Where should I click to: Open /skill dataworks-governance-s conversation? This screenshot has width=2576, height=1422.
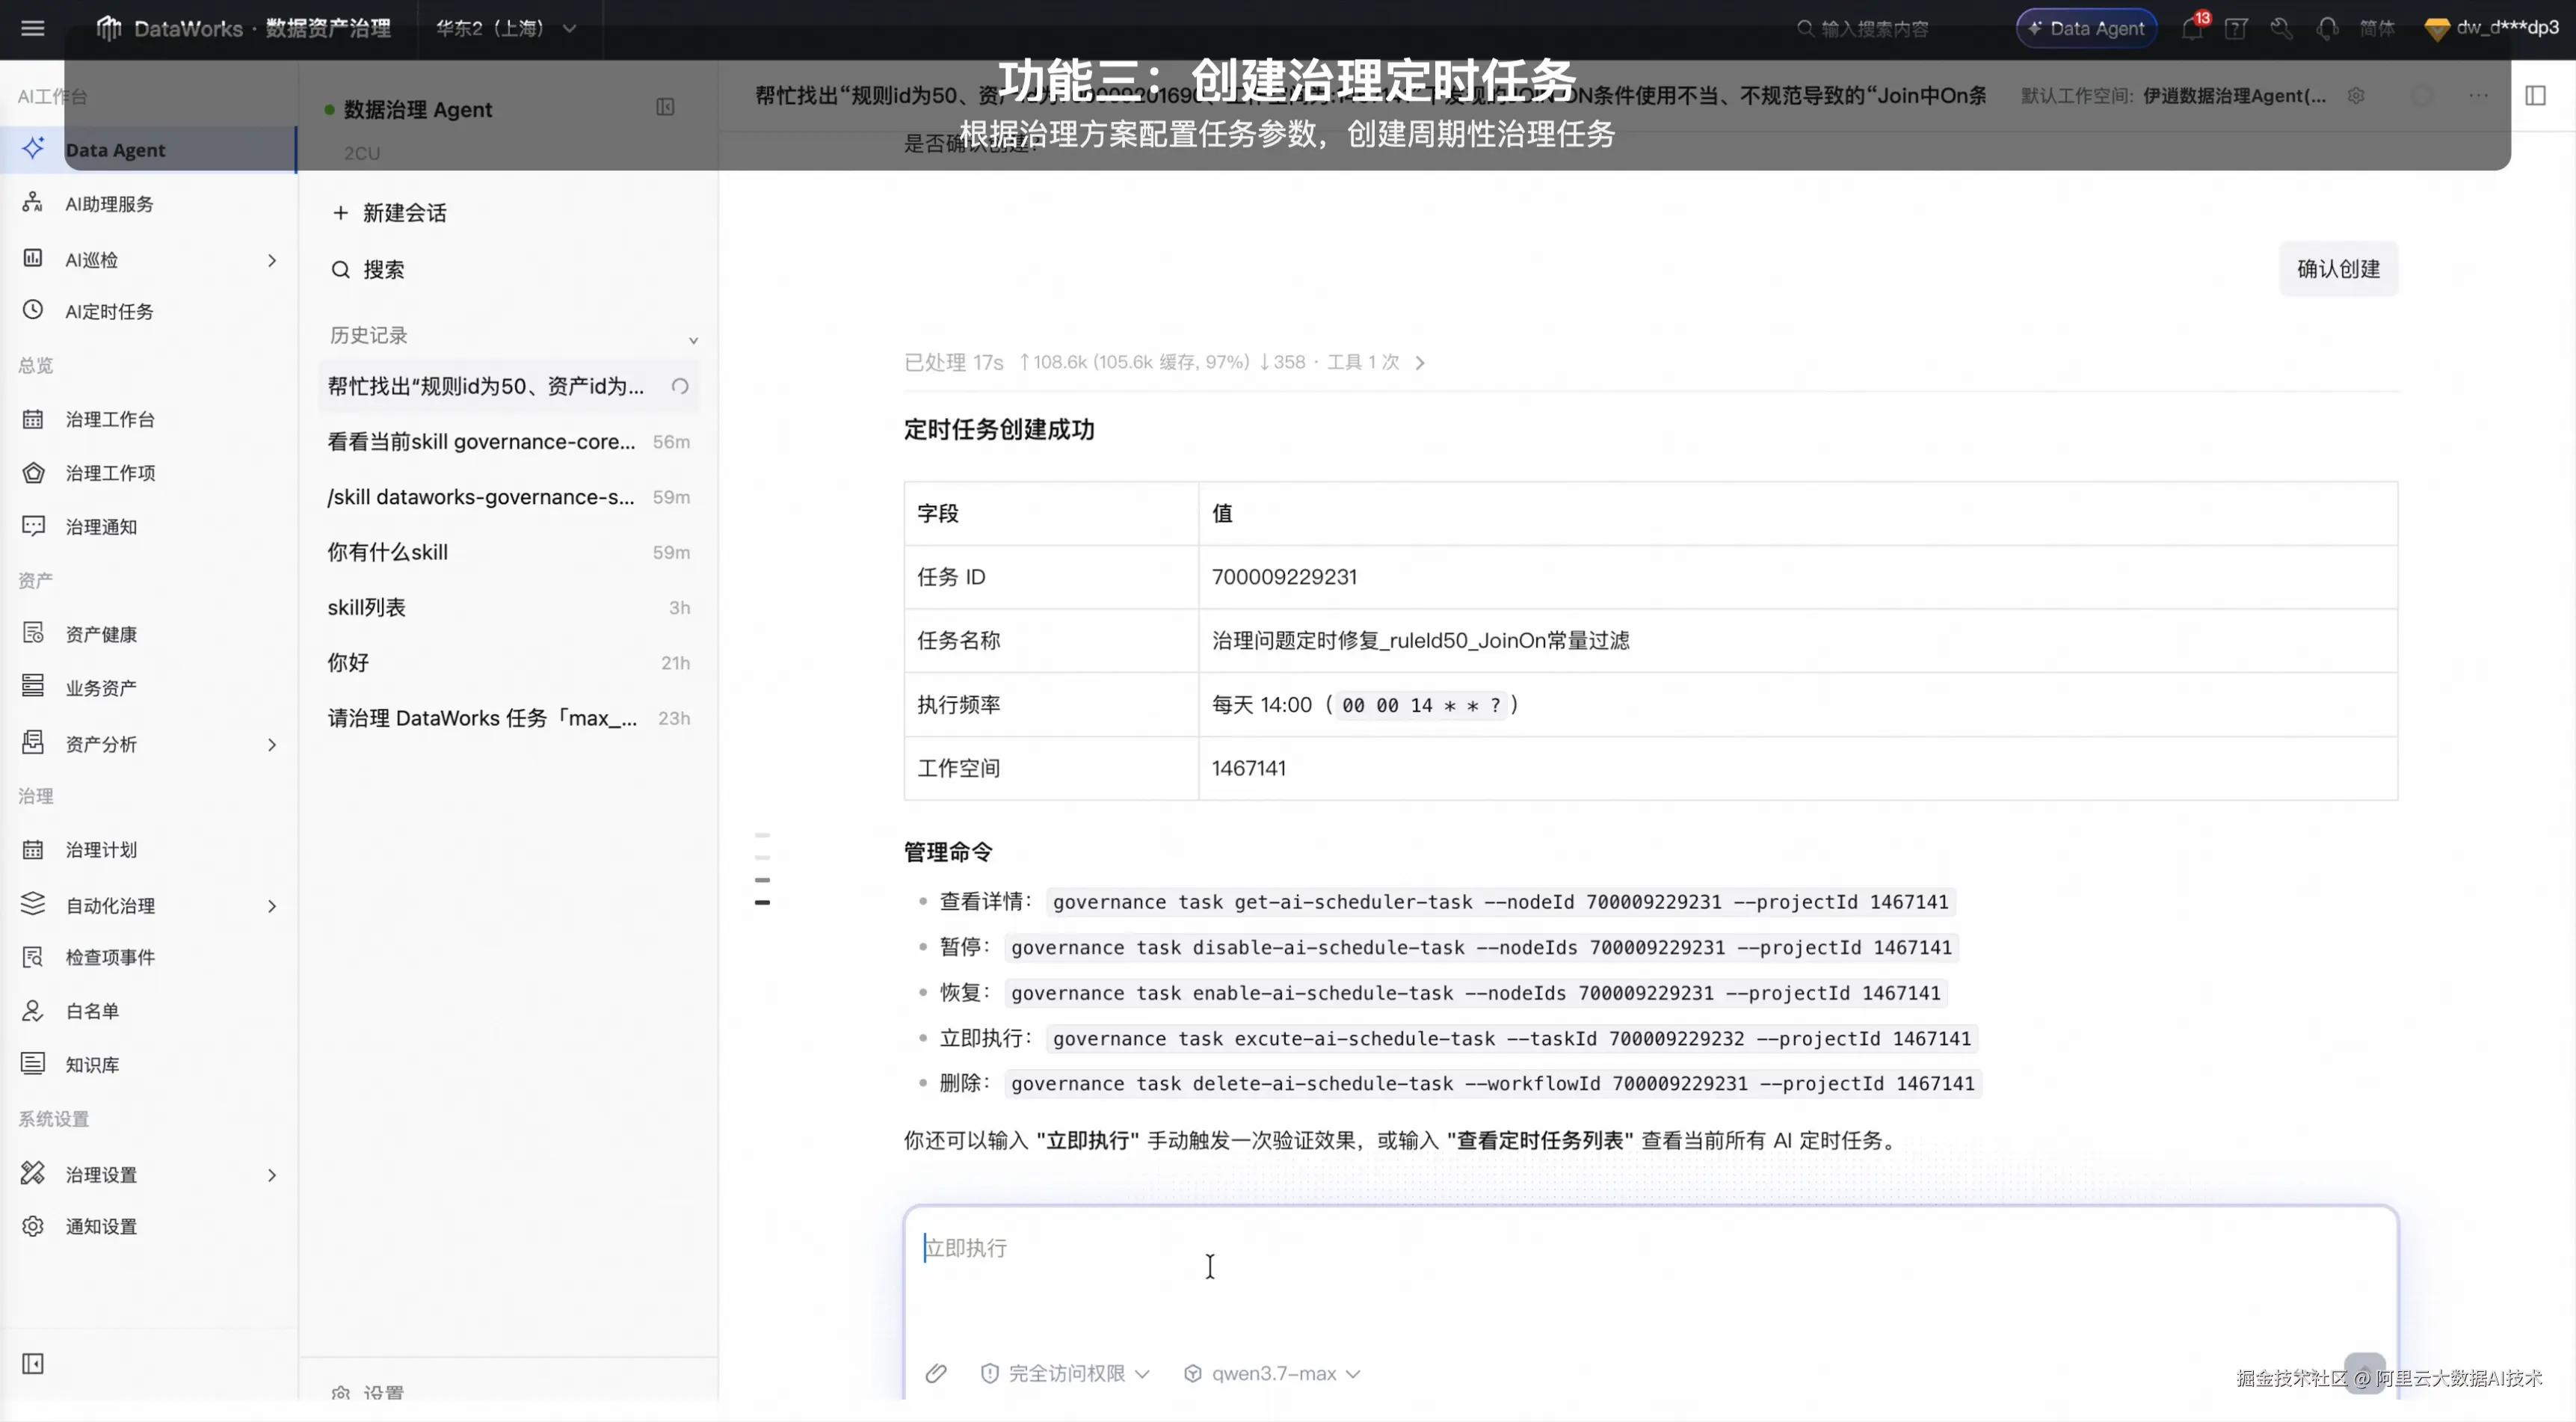pyautogui.click(x=508, y=497)
